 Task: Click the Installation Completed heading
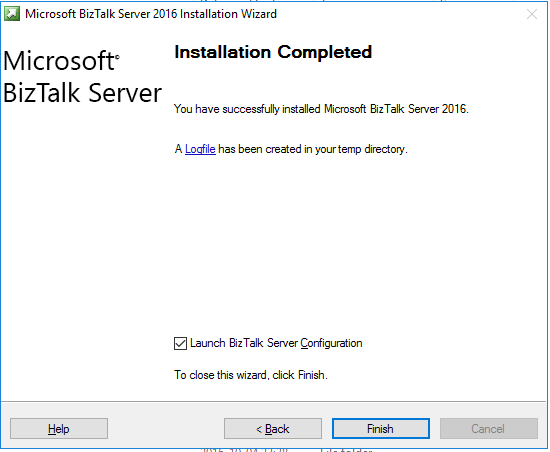click(273, 52)
